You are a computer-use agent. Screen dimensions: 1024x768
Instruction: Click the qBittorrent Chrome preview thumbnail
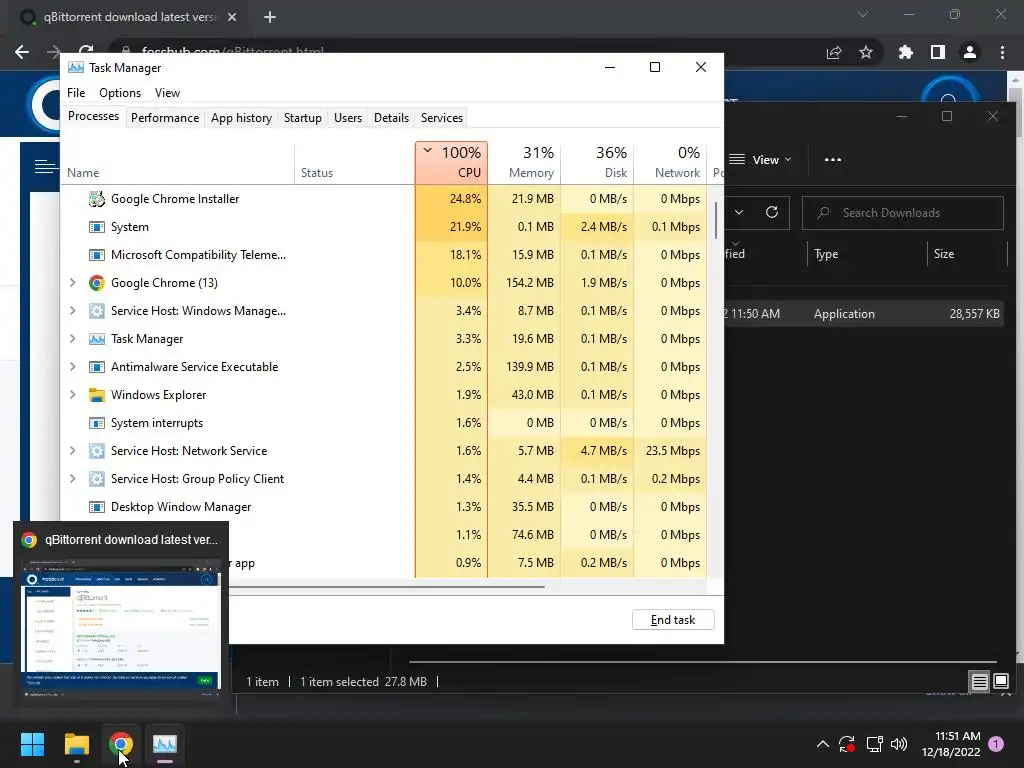coord(121,624)
